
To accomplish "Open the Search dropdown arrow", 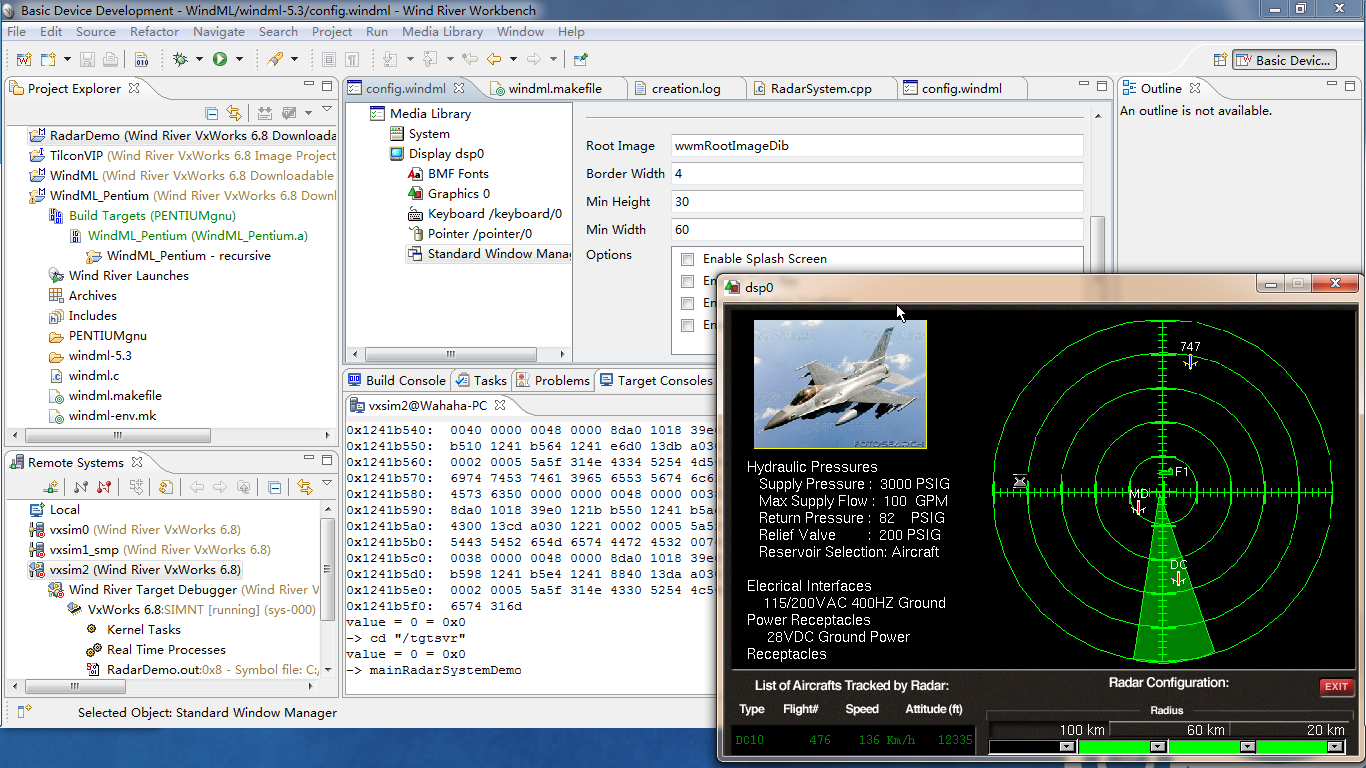I will [x=293, y=59].
